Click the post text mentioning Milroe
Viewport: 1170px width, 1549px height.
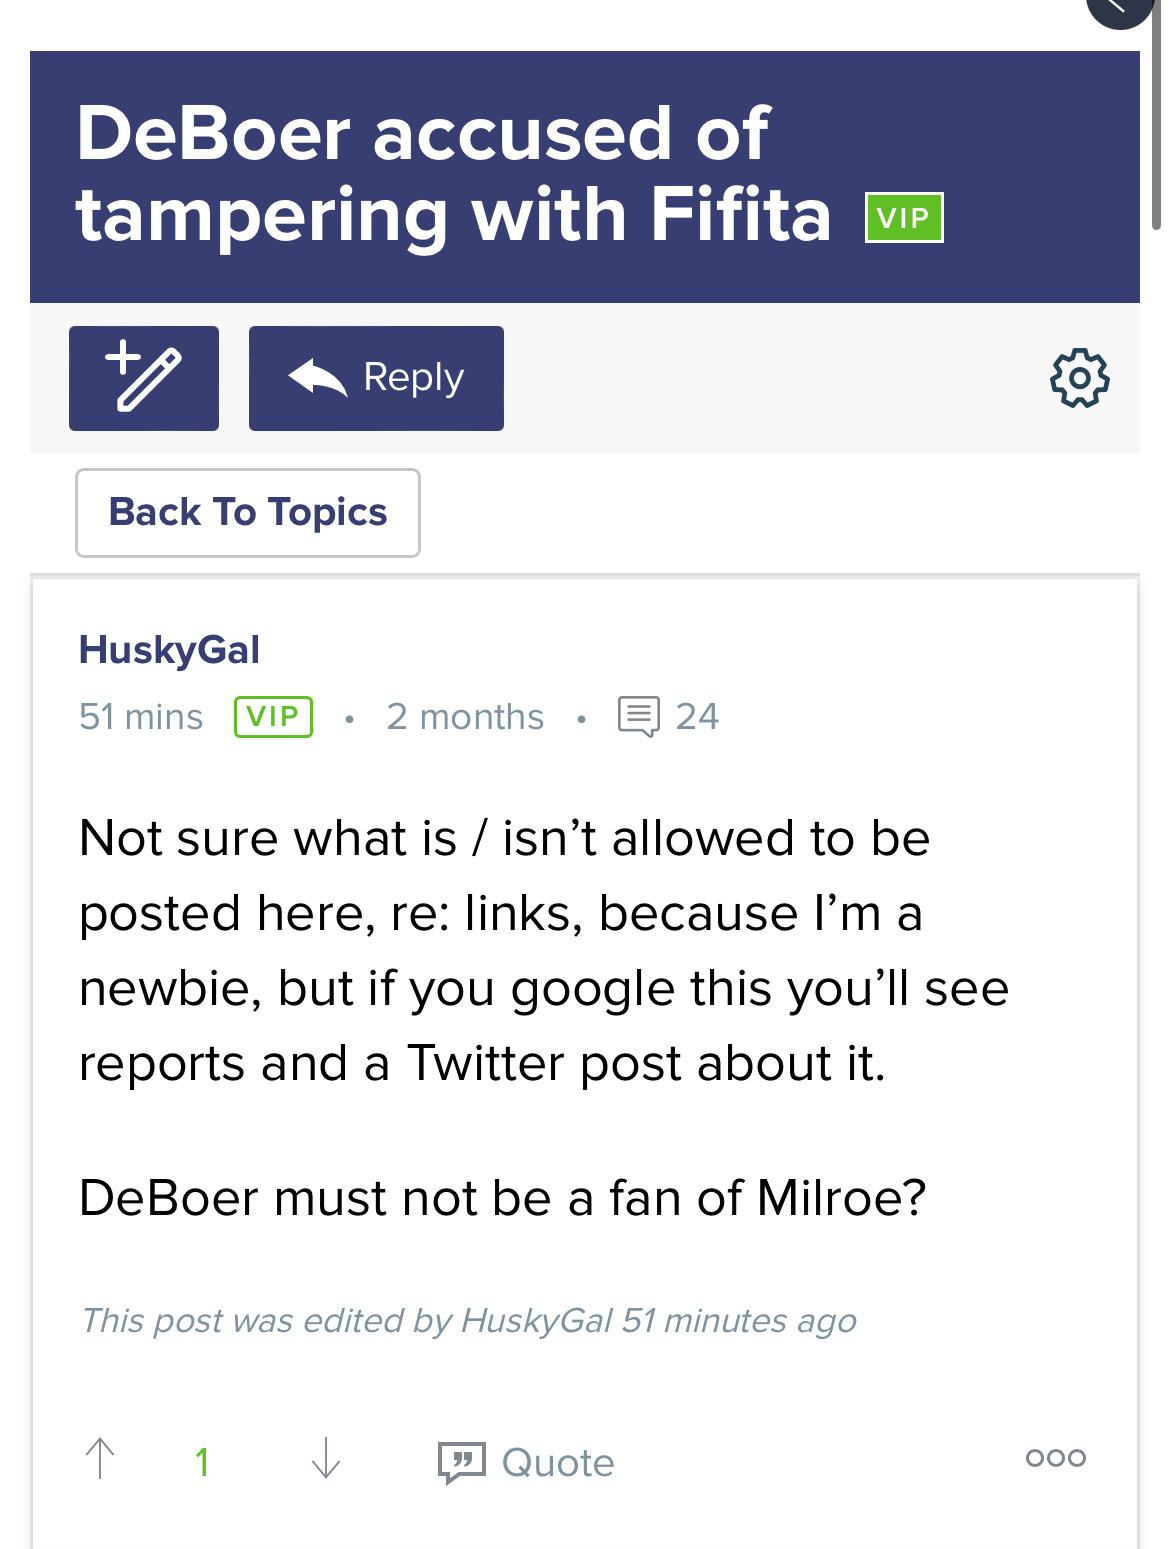(502, 1198)
